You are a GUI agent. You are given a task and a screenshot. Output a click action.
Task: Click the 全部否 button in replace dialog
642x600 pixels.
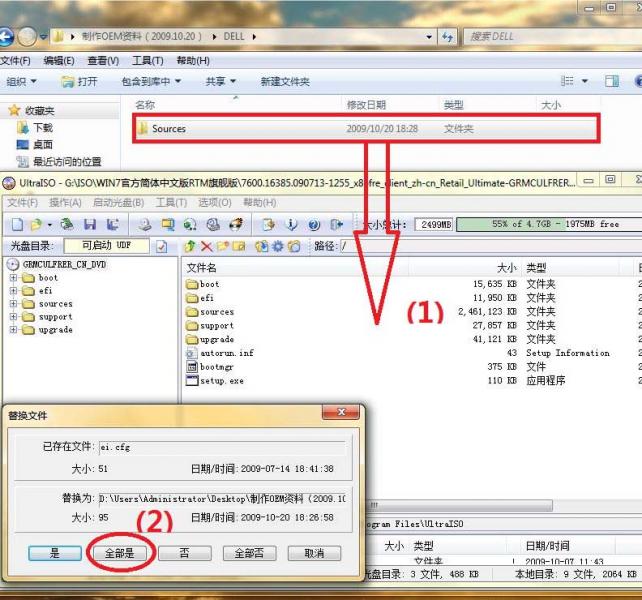pos(249,553)
